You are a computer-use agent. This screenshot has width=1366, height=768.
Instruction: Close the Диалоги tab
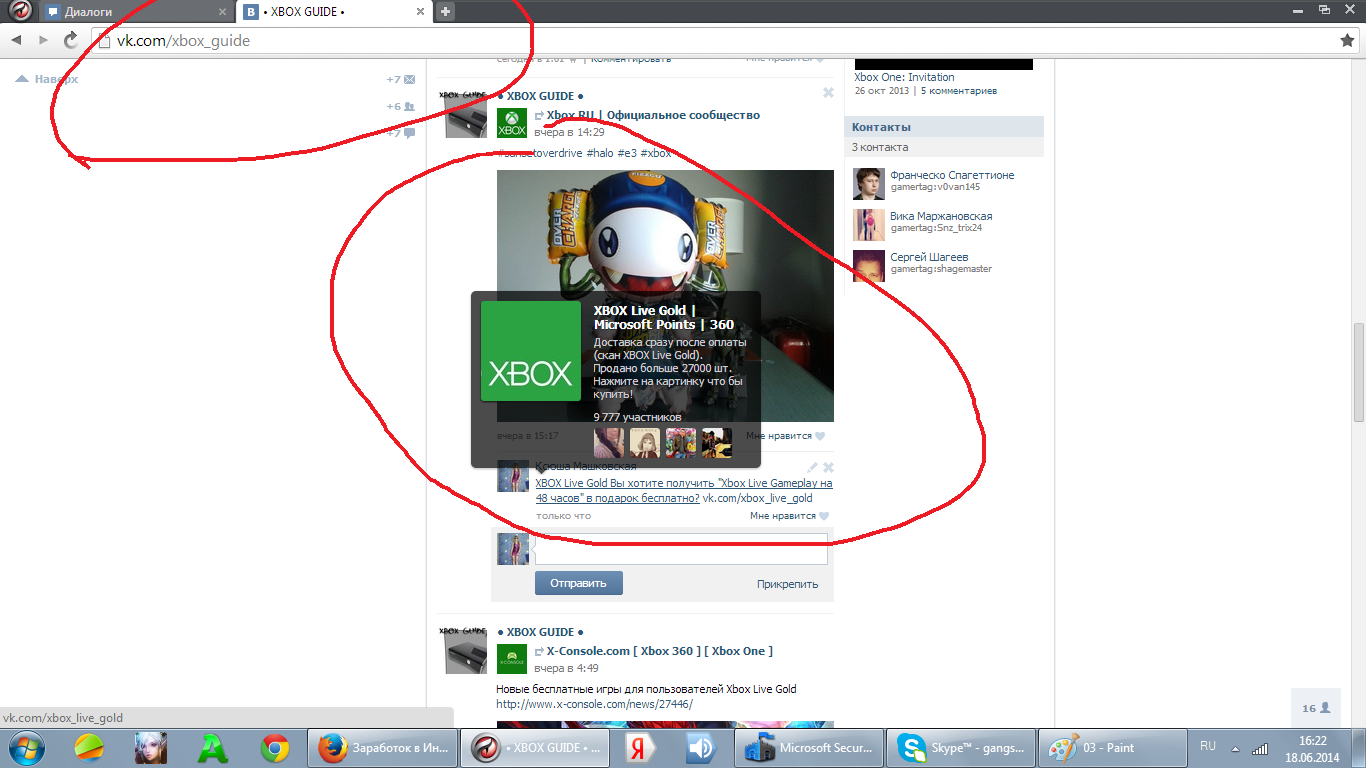(222, 12)
